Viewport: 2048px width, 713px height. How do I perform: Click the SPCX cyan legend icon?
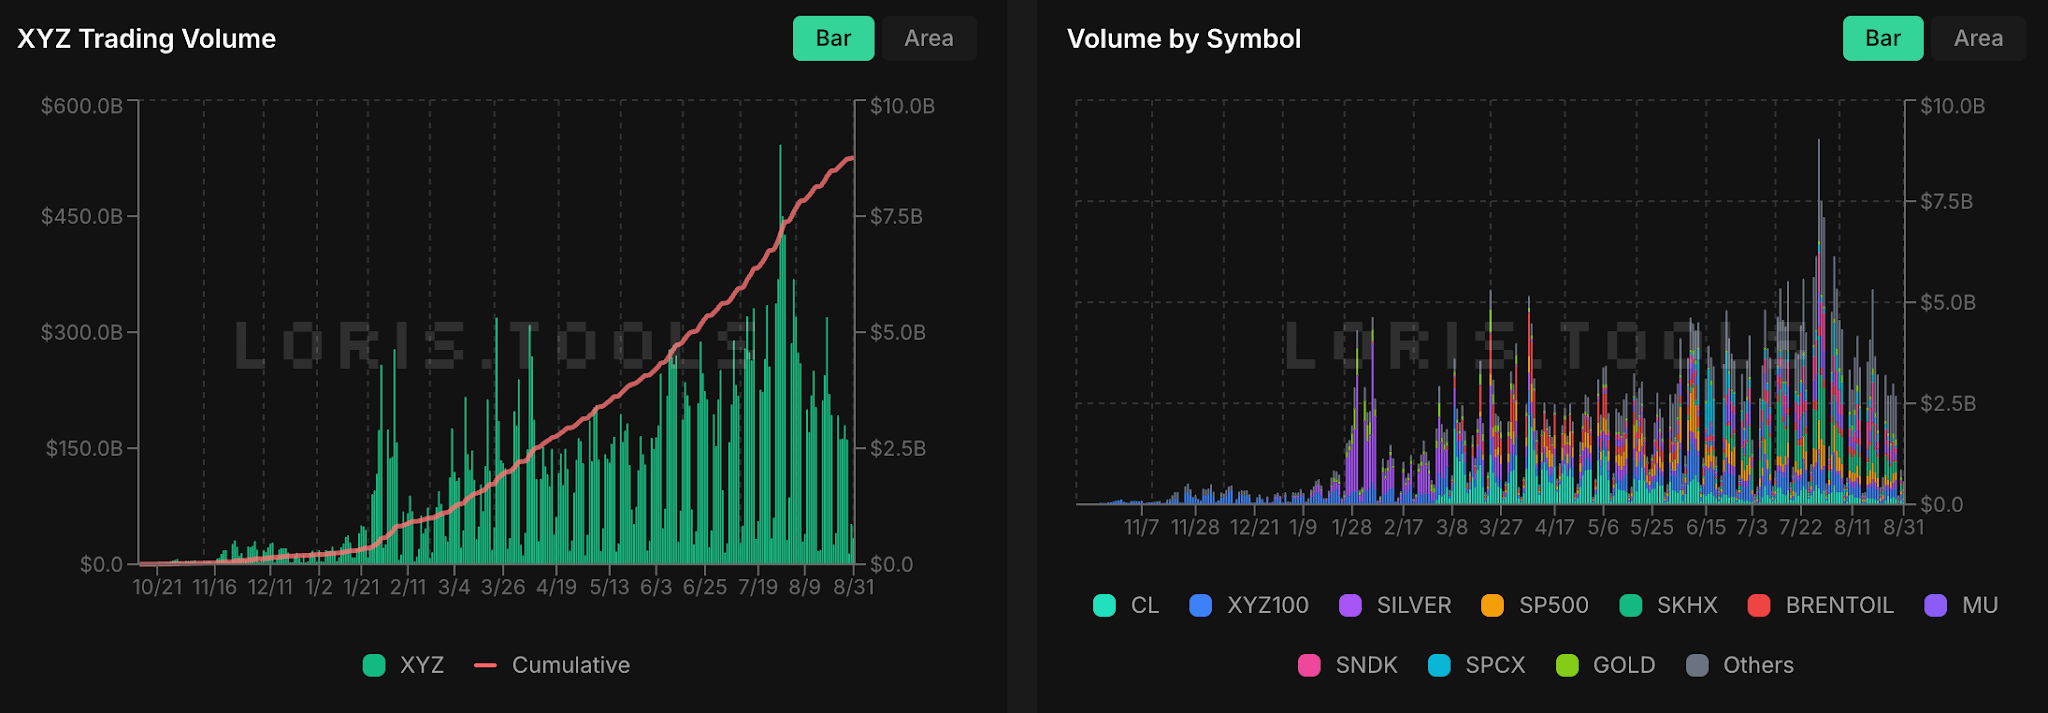(1439, 665)
